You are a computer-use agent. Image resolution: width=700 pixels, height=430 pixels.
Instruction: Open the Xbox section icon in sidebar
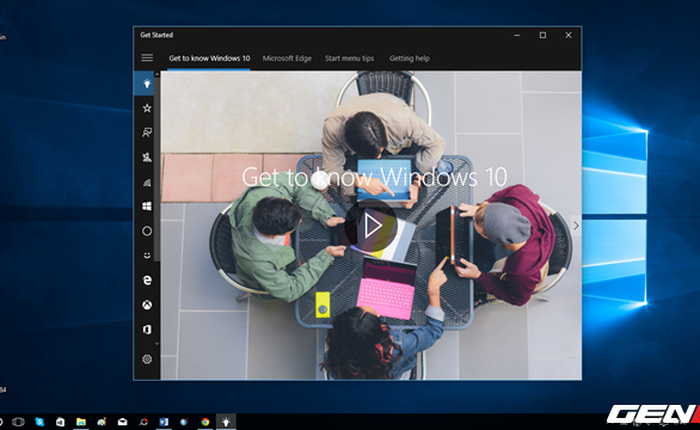pos(147,305)
